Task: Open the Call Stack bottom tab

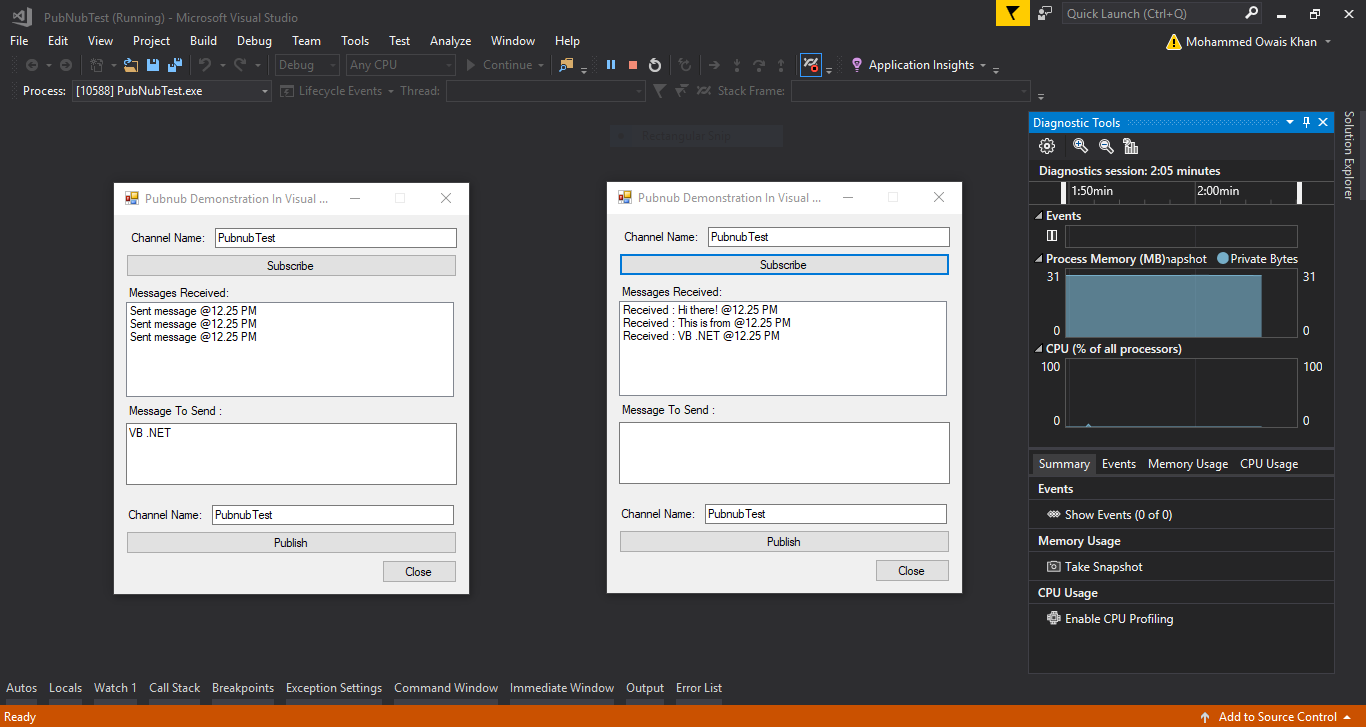Action: 175,688
